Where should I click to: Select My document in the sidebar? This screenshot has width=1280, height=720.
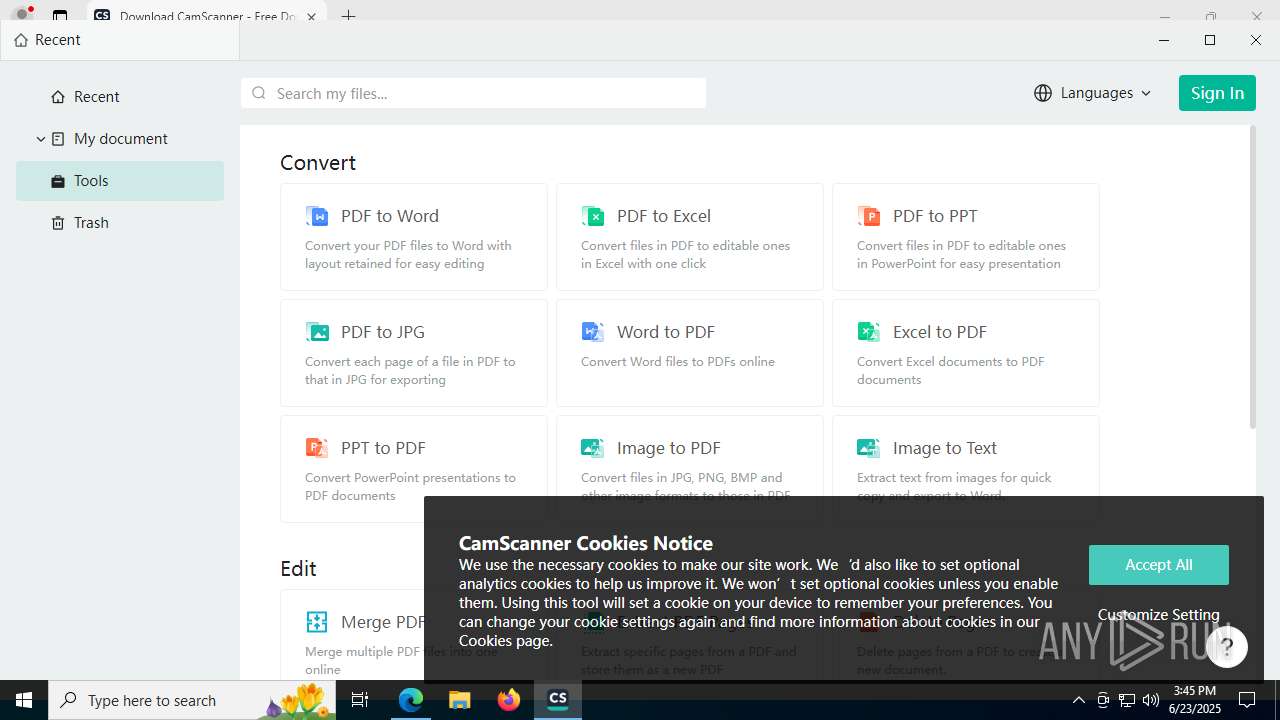click(120, 139)
